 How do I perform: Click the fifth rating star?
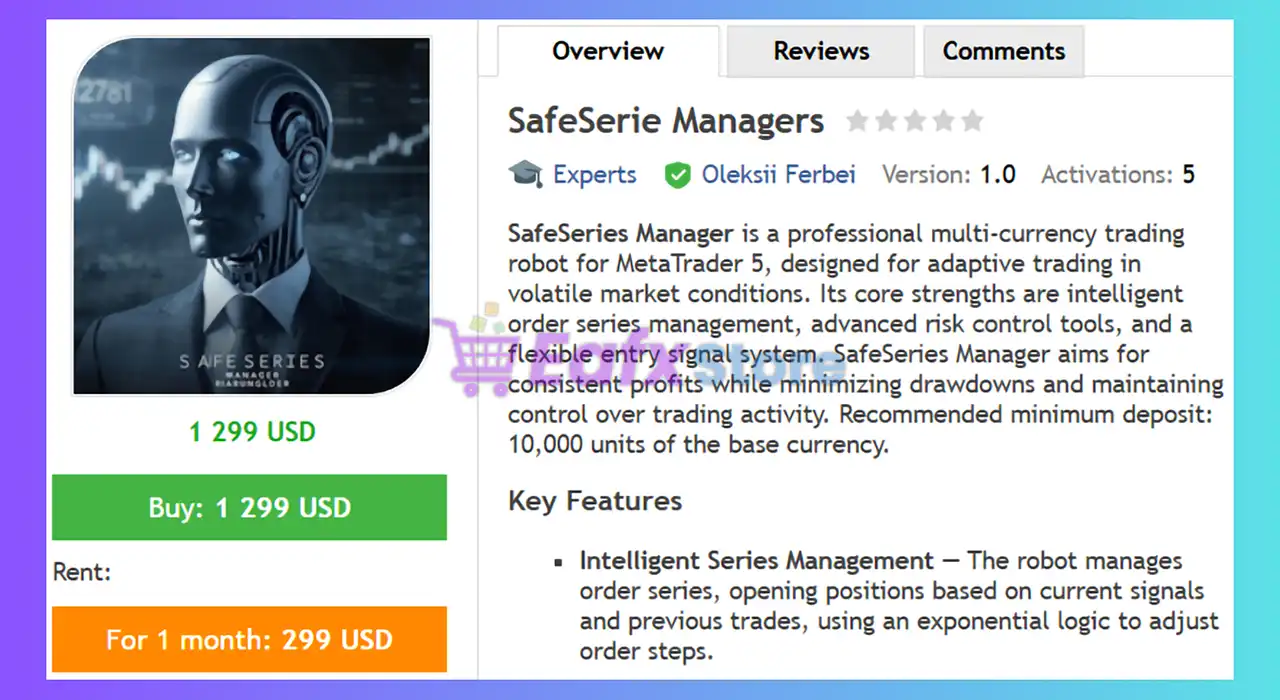coord(973,122)
